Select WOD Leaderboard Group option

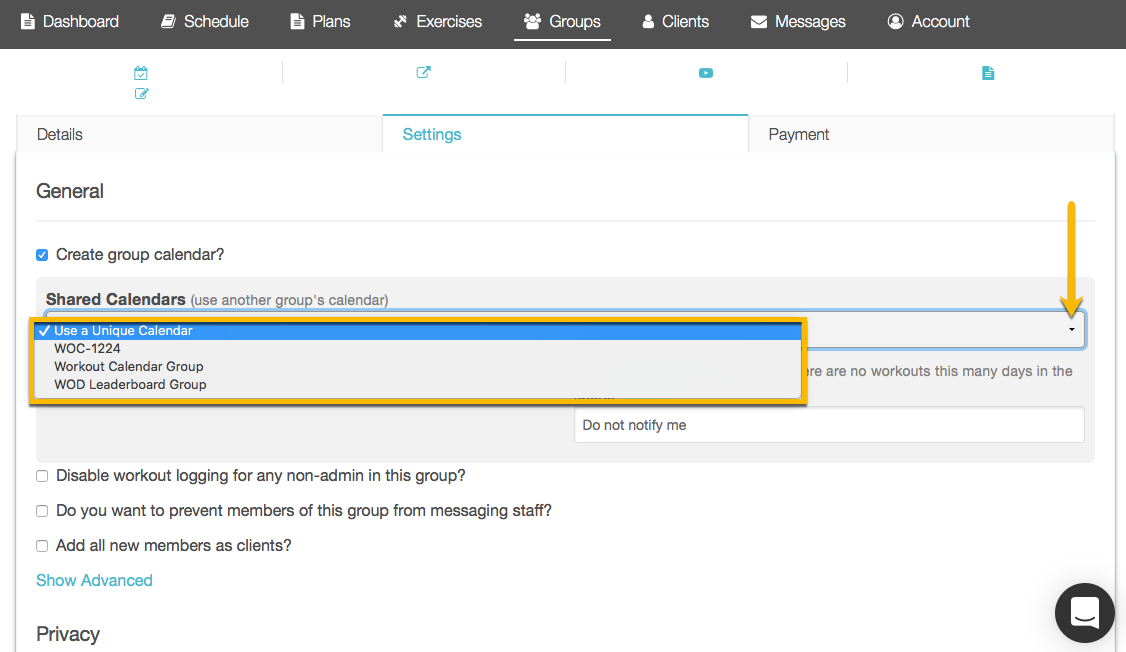[x=418, y=384]
